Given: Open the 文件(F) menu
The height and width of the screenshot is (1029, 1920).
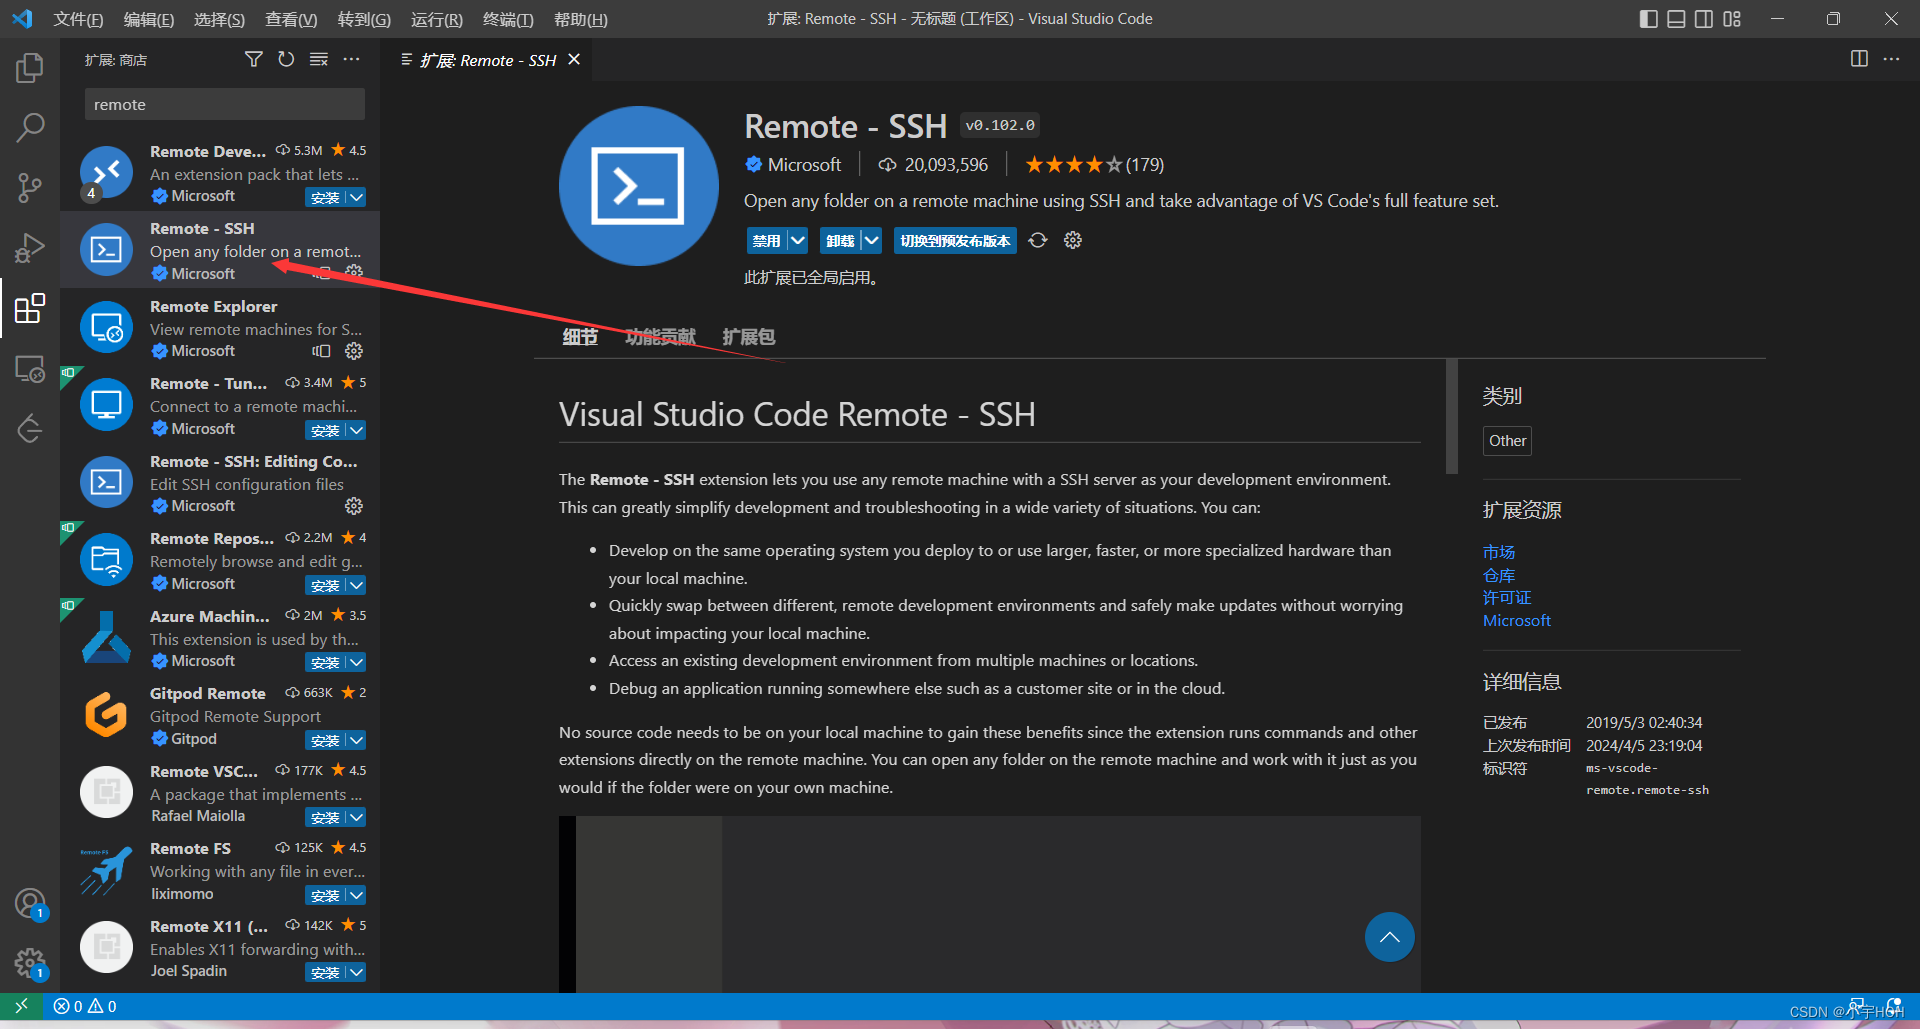Looking at the screenshot, I should tap(78, 19).
